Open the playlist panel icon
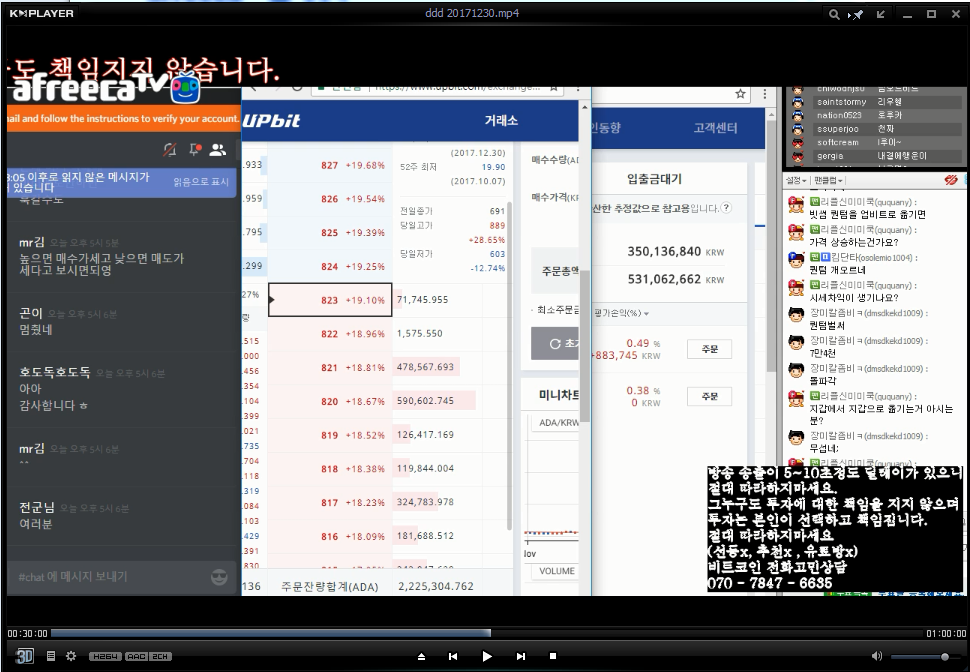The width and height of the screenshot is (970, 672). pos(51,656)
